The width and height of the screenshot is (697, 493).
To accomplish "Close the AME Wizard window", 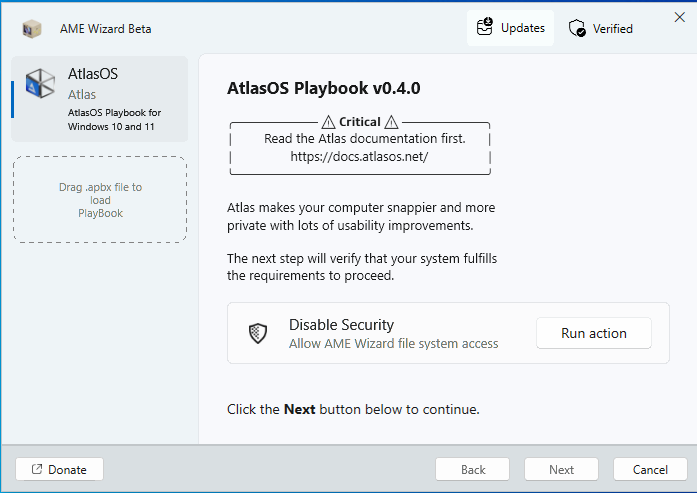I will point(680,17).
